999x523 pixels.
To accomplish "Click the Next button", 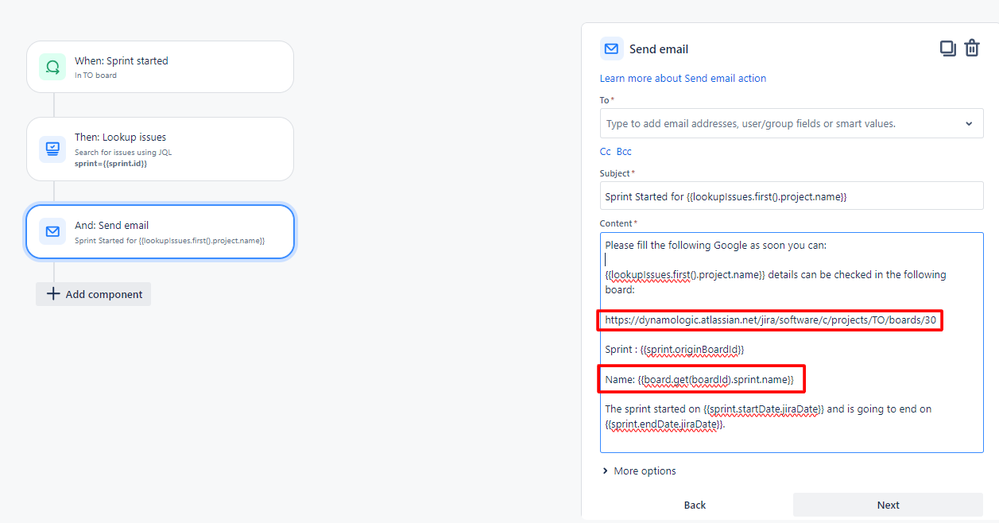I will click(x=888, y=505).
